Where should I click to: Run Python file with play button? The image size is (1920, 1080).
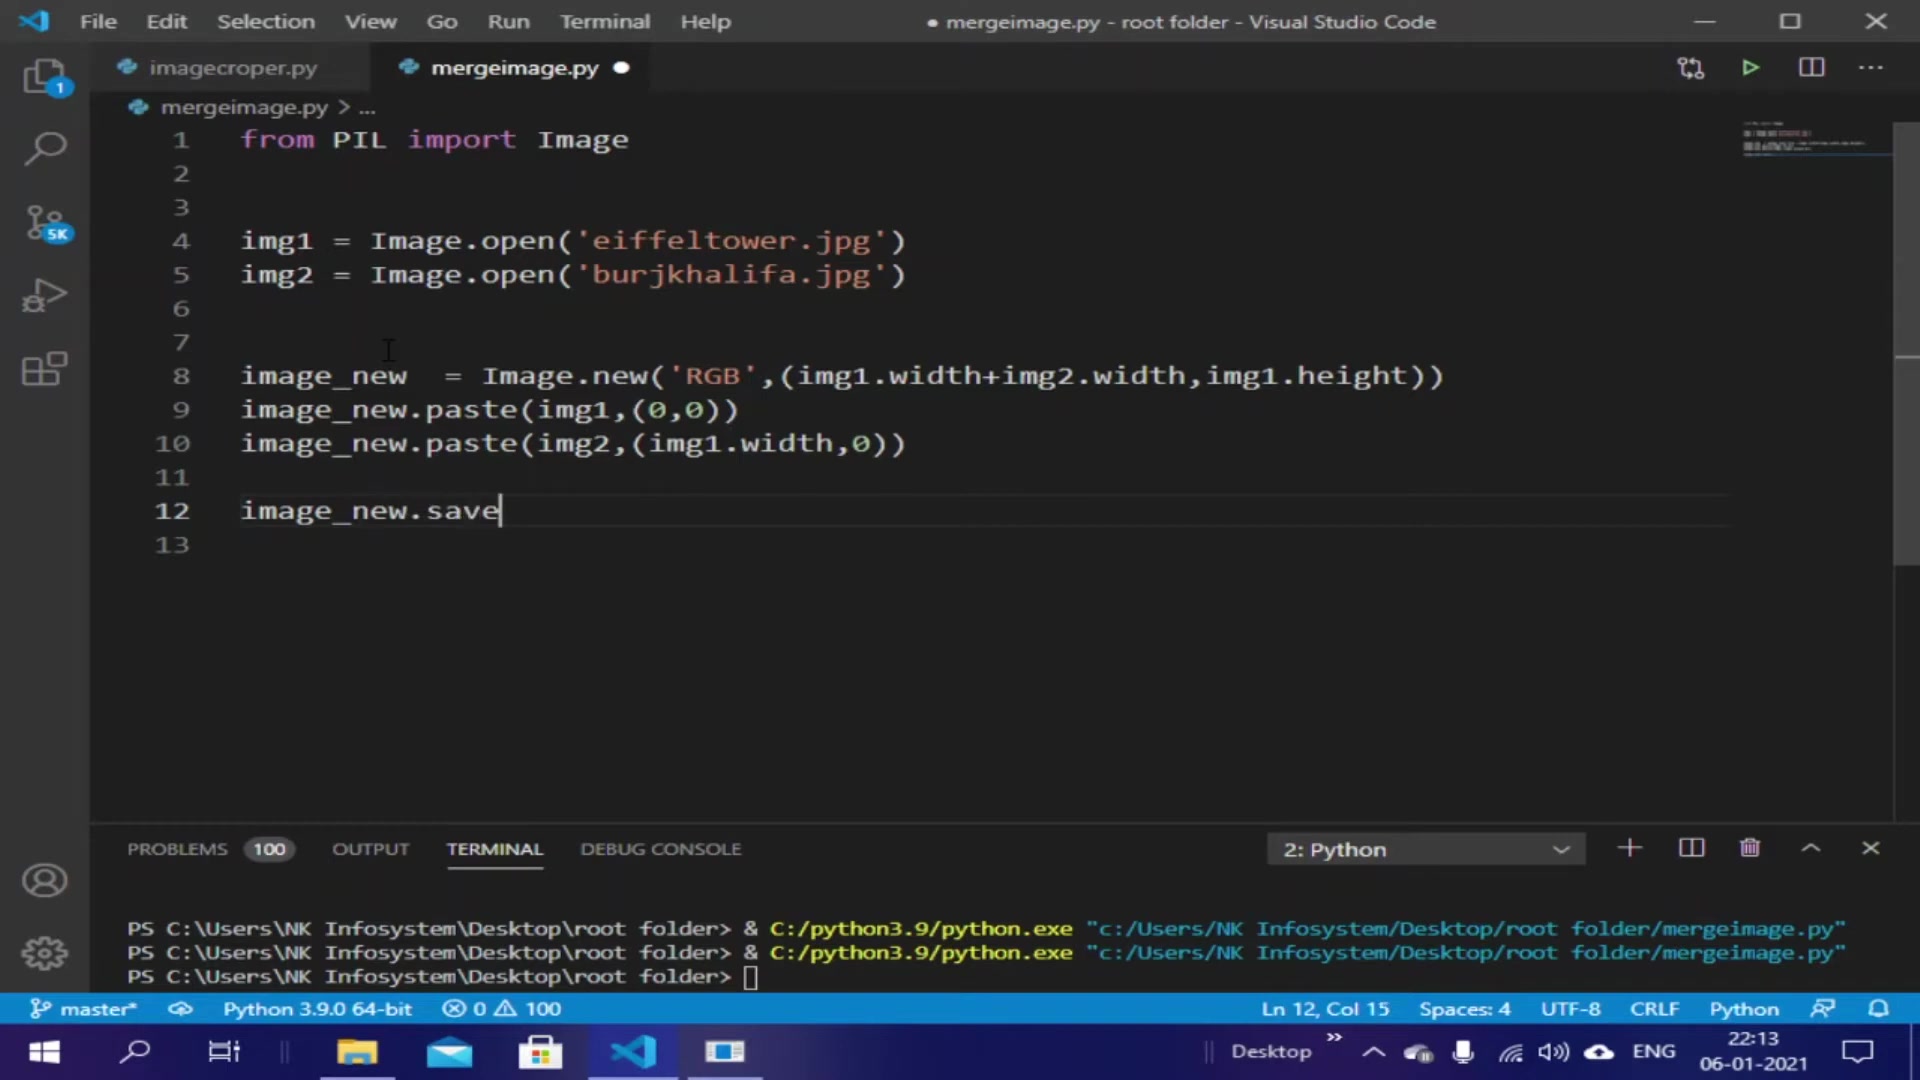click(1750, 68)
